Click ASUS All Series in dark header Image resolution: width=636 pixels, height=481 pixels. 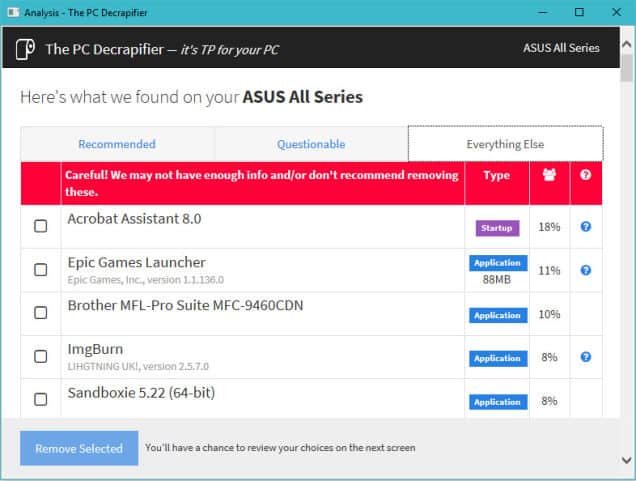561,48
